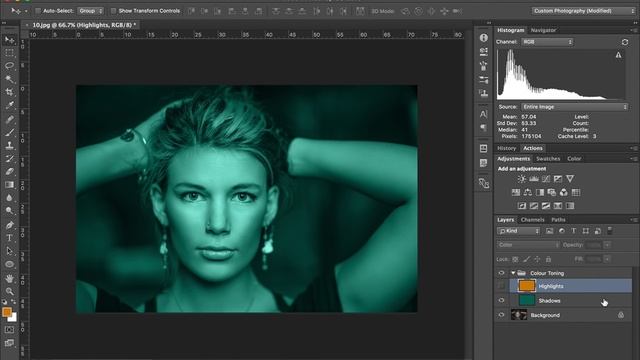This screenshot has width=640, height=360.
Task: Switch to the Color tab
Action: tap(574, 159)
